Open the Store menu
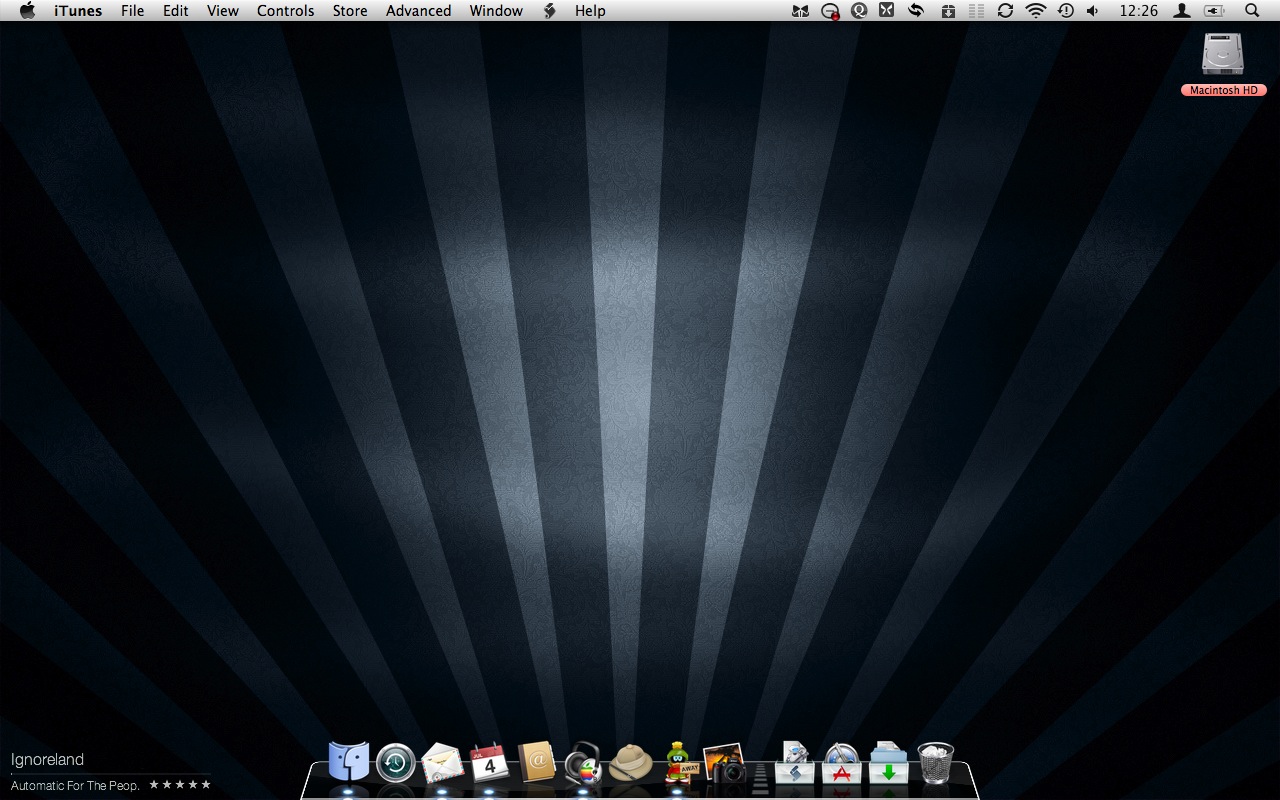The width and height of the screenshot is (1280, 800). pos(350,11)
